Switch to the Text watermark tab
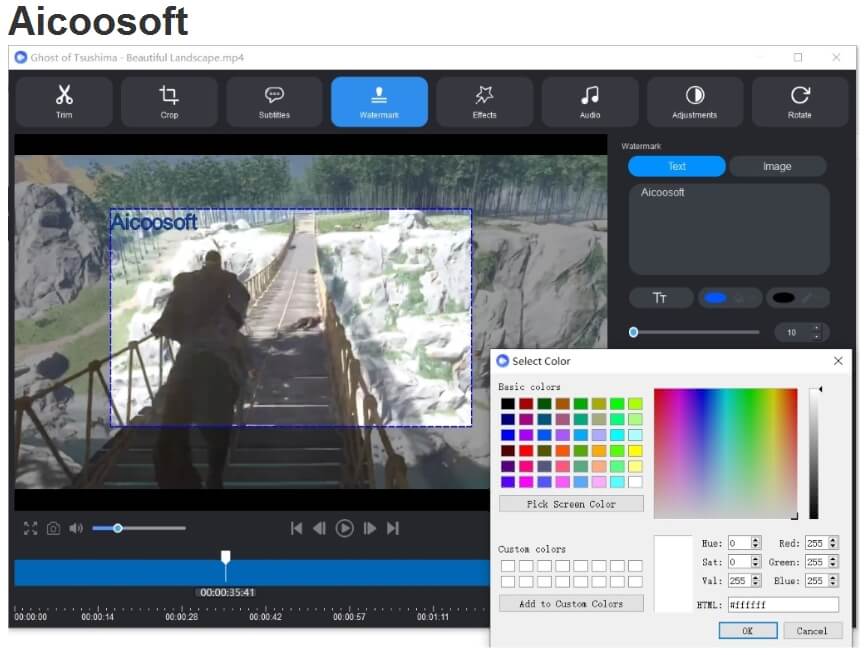The width and height of the screenshot is (864, 655). pos(677,166)
